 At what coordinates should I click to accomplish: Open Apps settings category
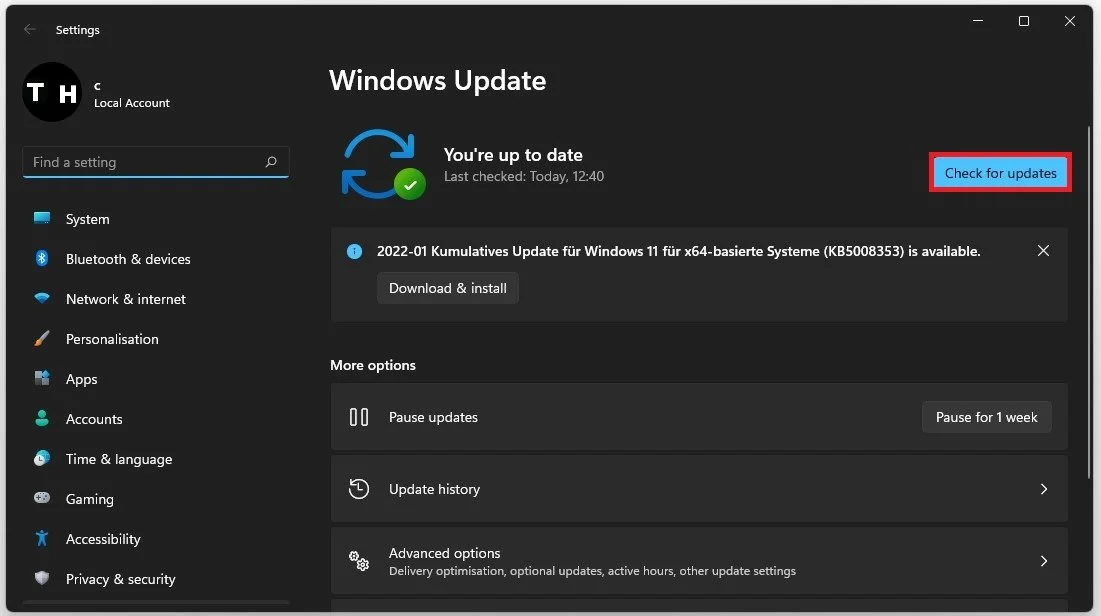156,379
